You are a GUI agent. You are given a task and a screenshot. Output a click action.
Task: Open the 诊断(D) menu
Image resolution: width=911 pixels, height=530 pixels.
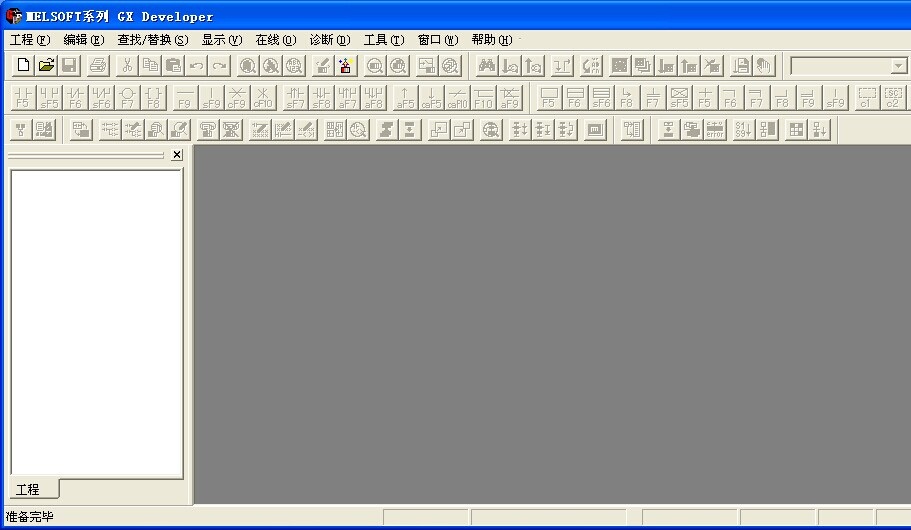pyautogui.click(x=329, y=40)
